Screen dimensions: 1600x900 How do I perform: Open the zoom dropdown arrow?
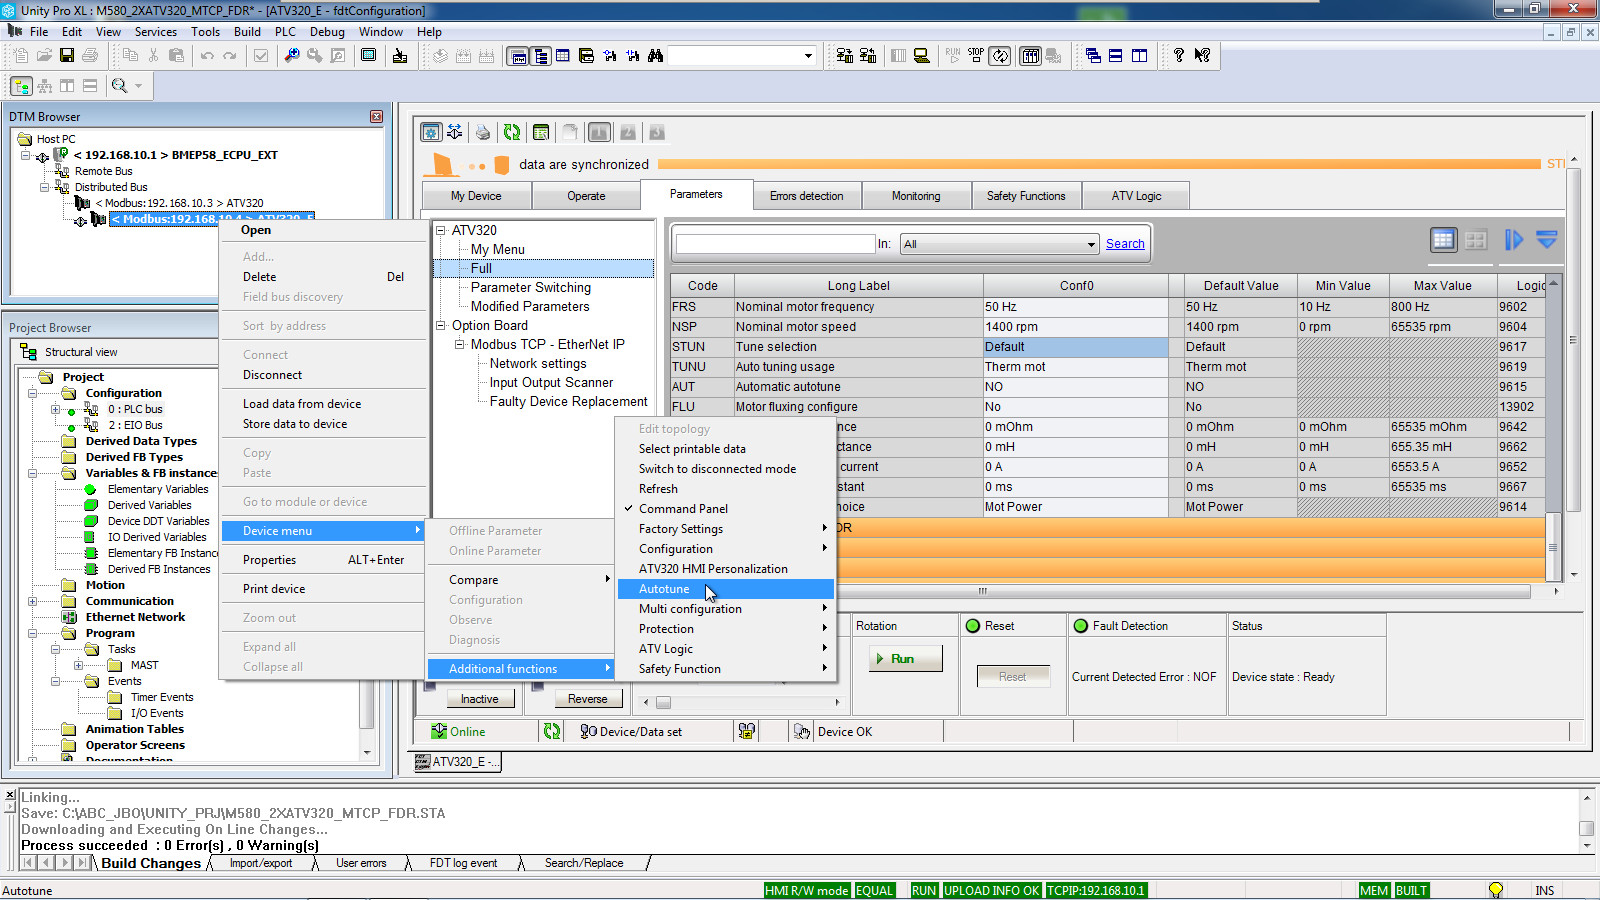tap(138, 86)
